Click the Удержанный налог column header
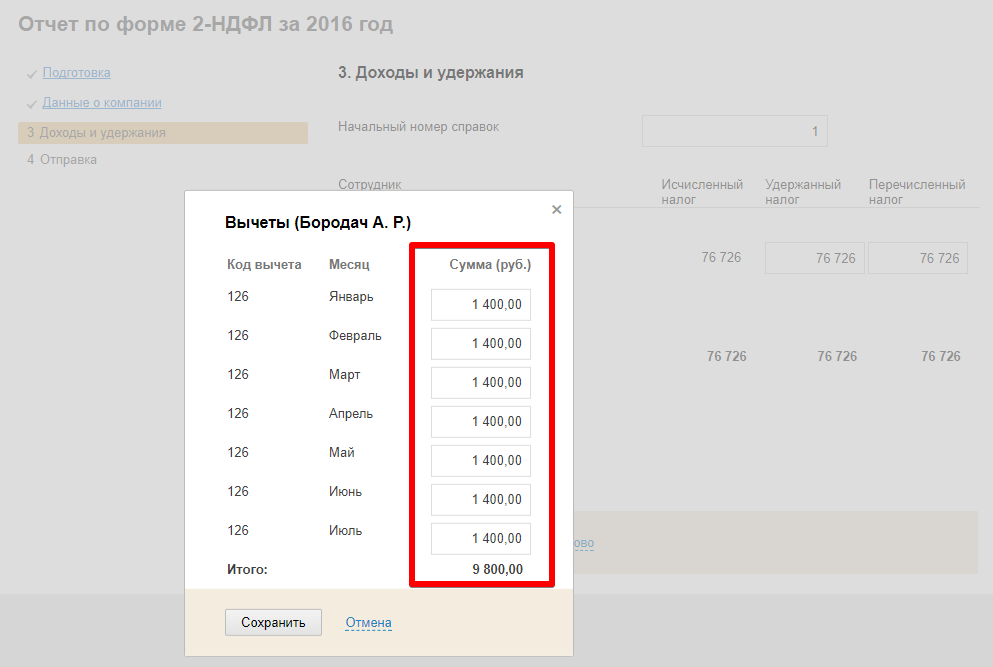This screenshot has height=667, width=993. pyautogui.click(x=803, y=192)
